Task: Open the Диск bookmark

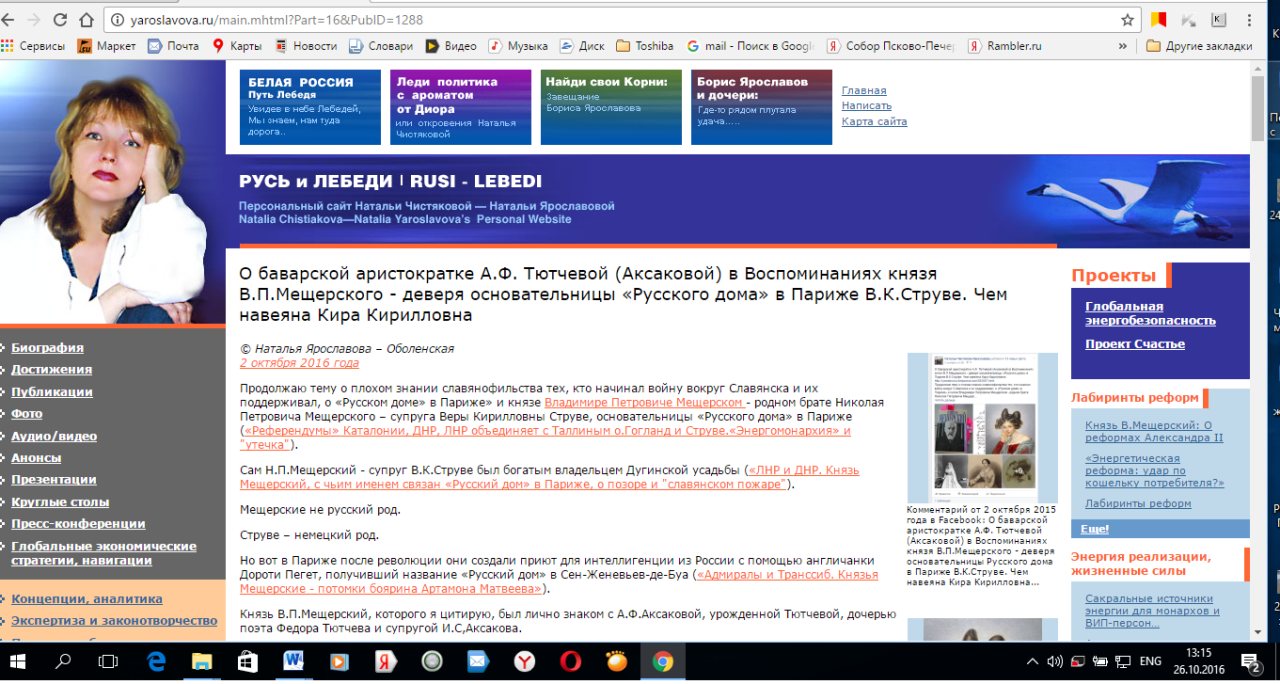Action: coord(582,46)
